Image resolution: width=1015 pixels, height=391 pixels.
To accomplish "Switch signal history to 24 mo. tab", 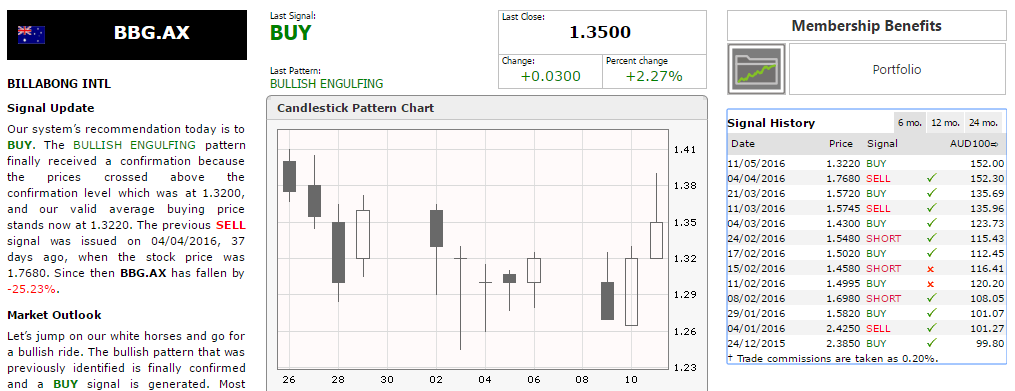I will tap(983, 122).
